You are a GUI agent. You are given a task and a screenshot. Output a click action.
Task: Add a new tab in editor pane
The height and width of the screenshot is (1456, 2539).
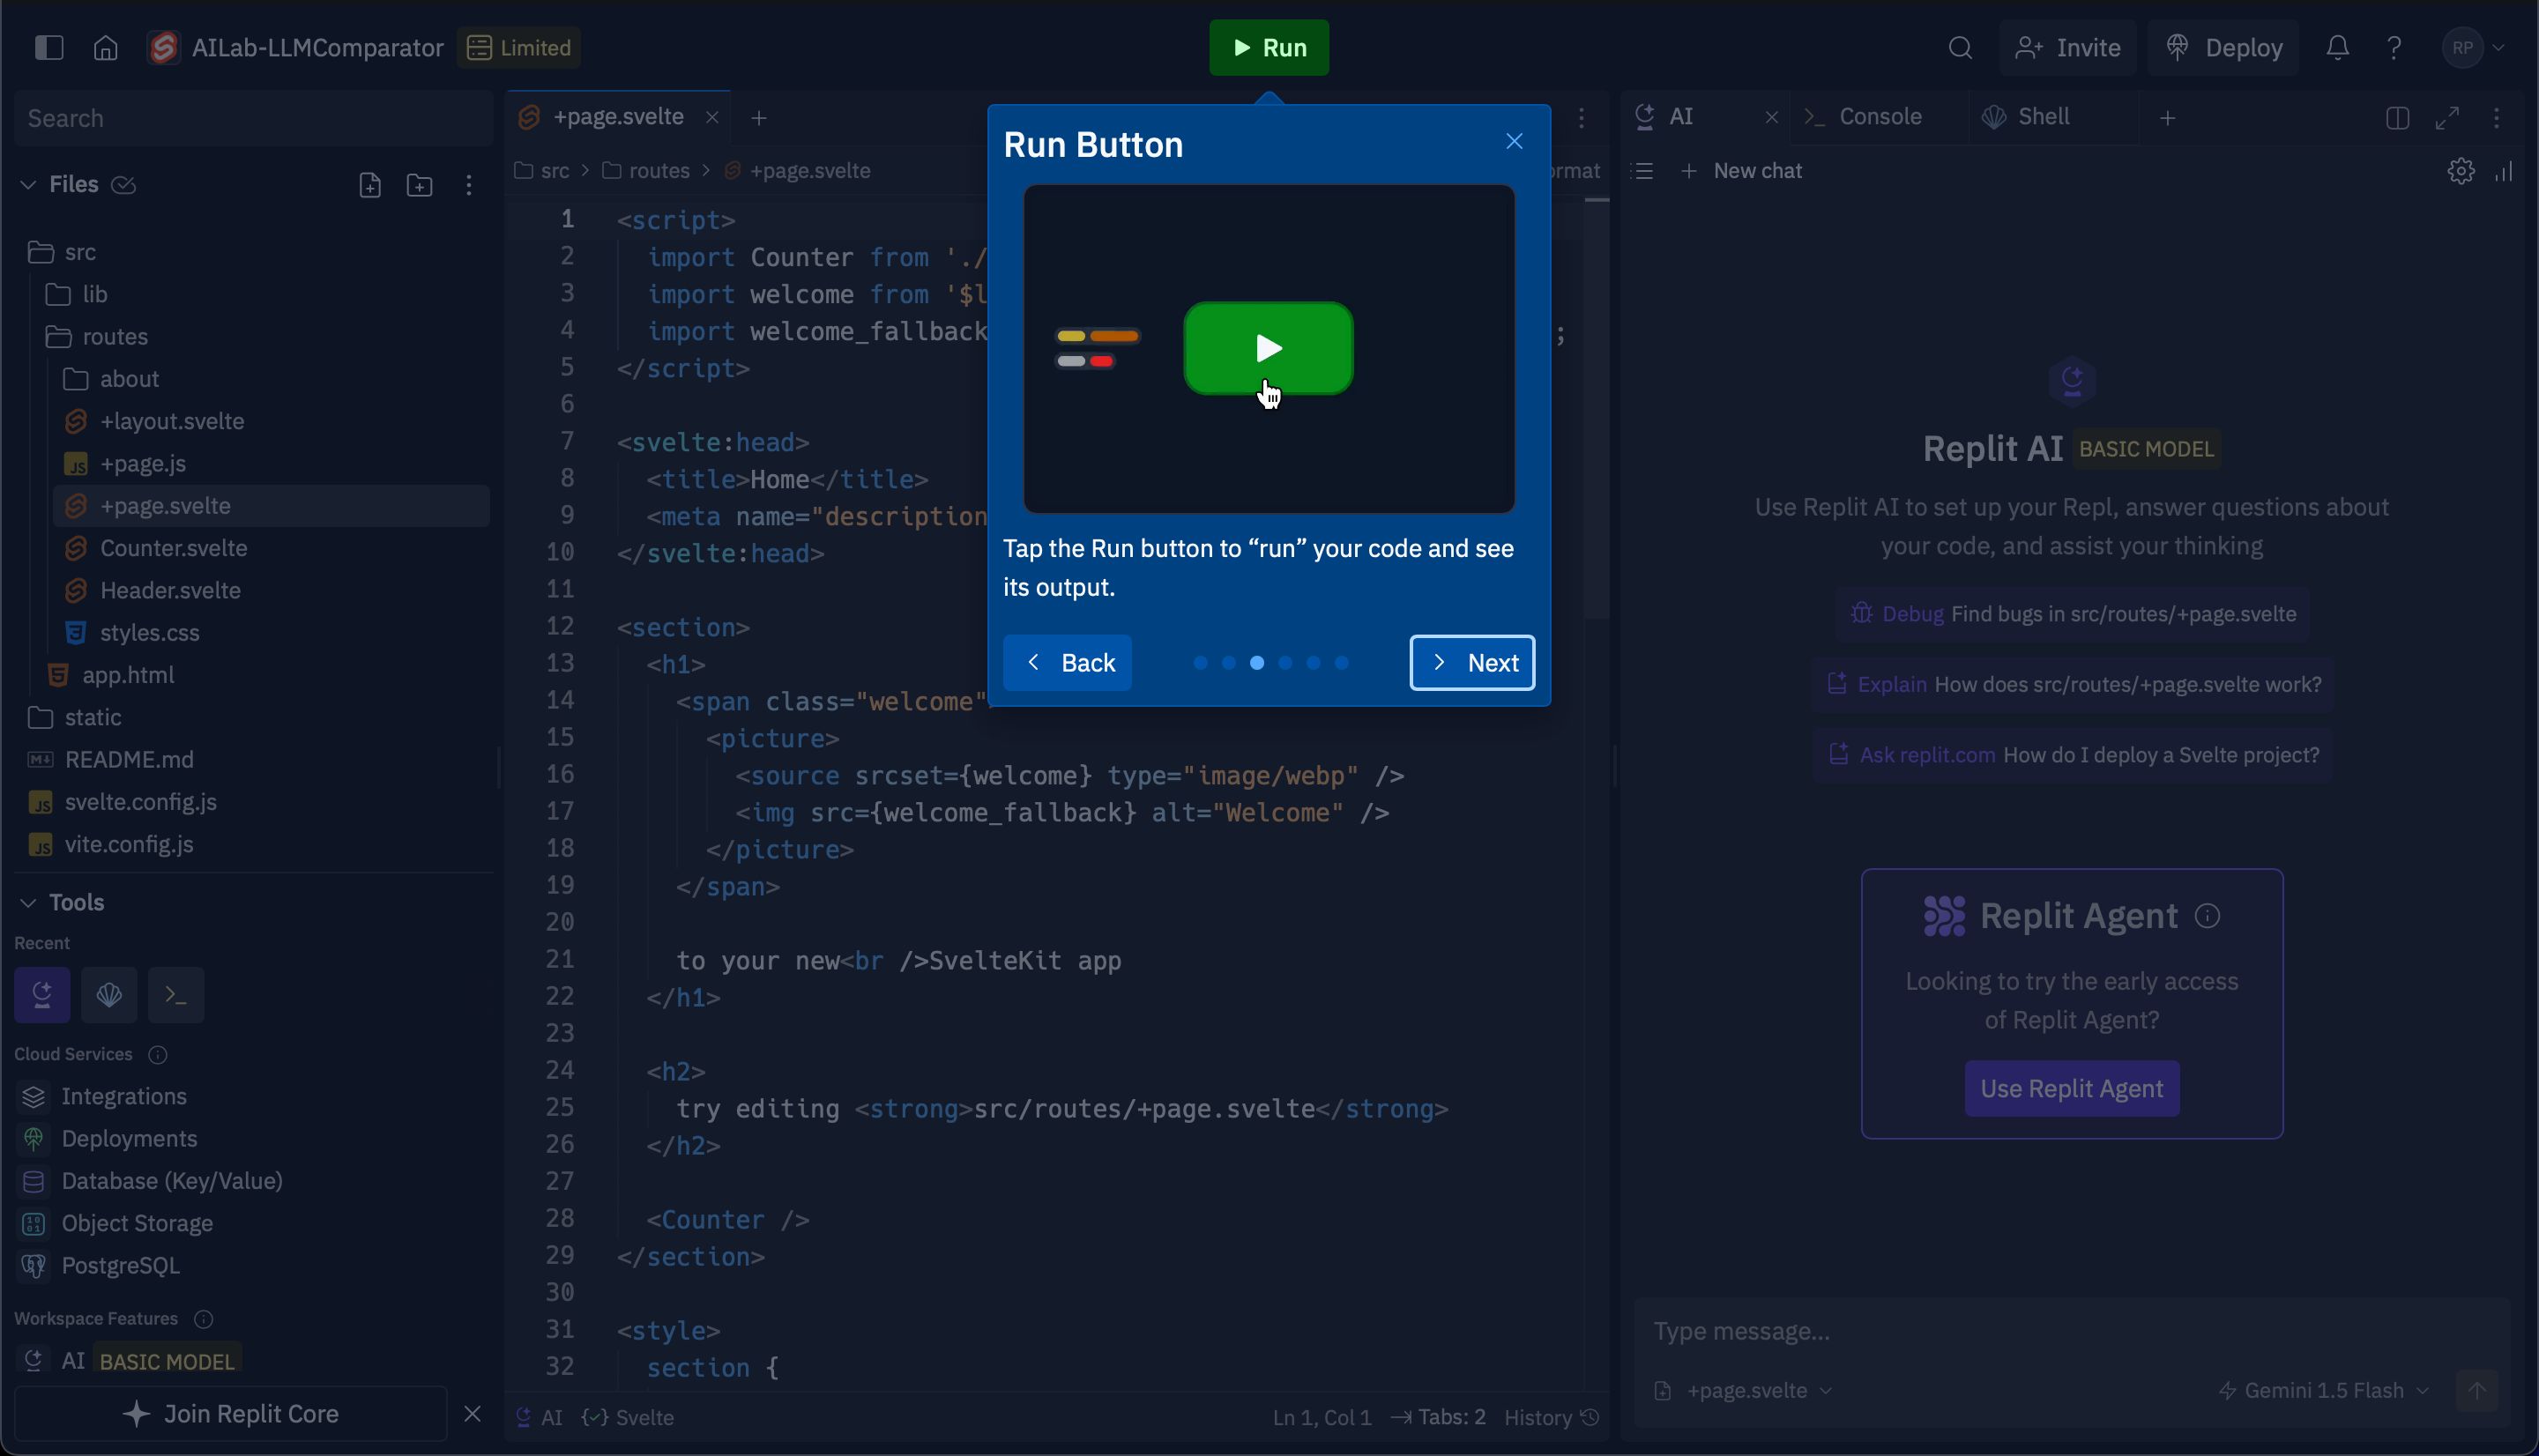(759, 118)
